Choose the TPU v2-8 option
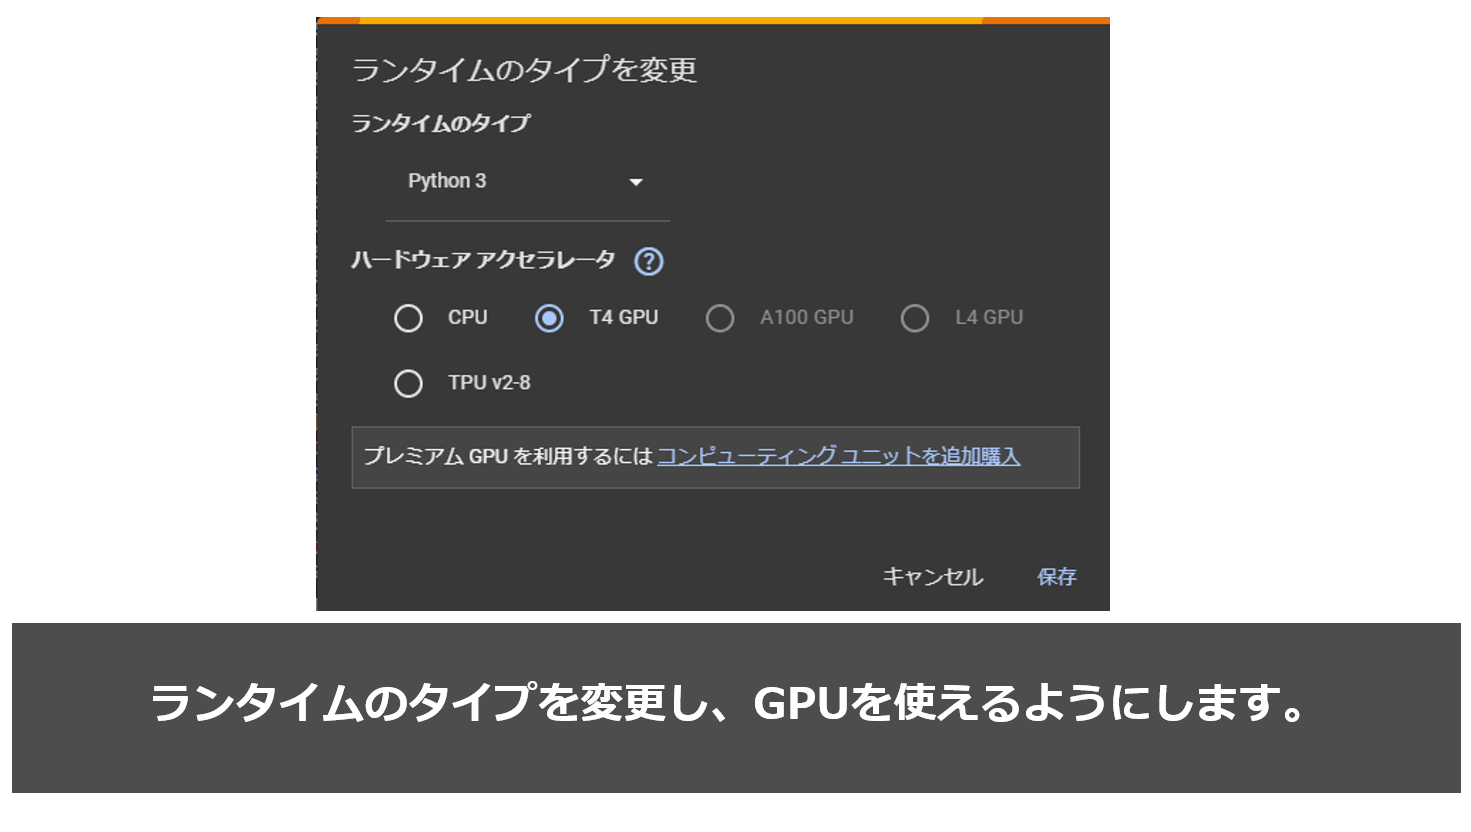 coord(409,383)
